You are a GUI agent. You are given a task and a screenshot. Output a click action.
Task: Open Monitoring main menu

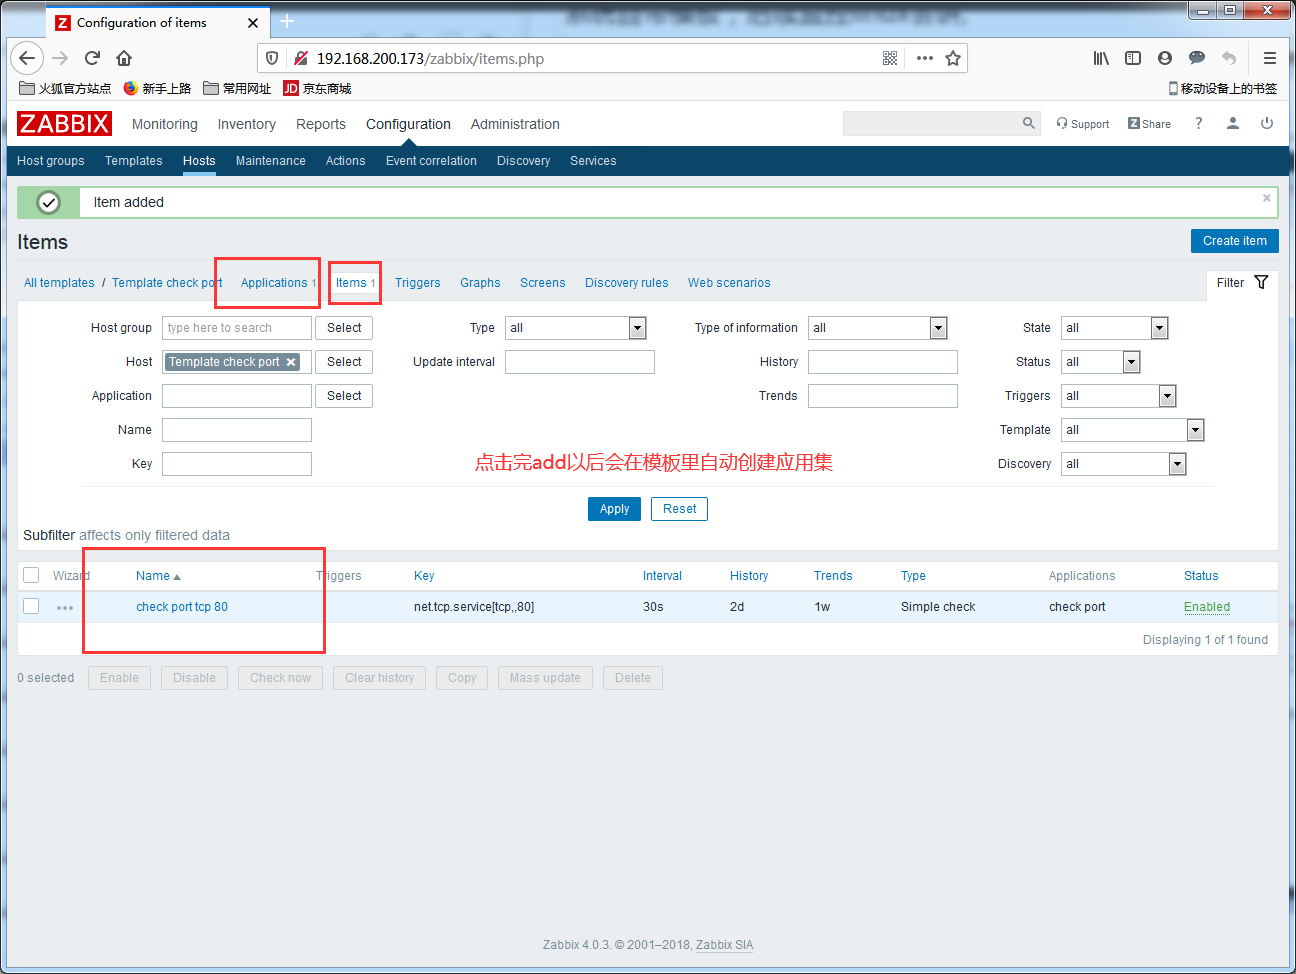click(165, 124)
